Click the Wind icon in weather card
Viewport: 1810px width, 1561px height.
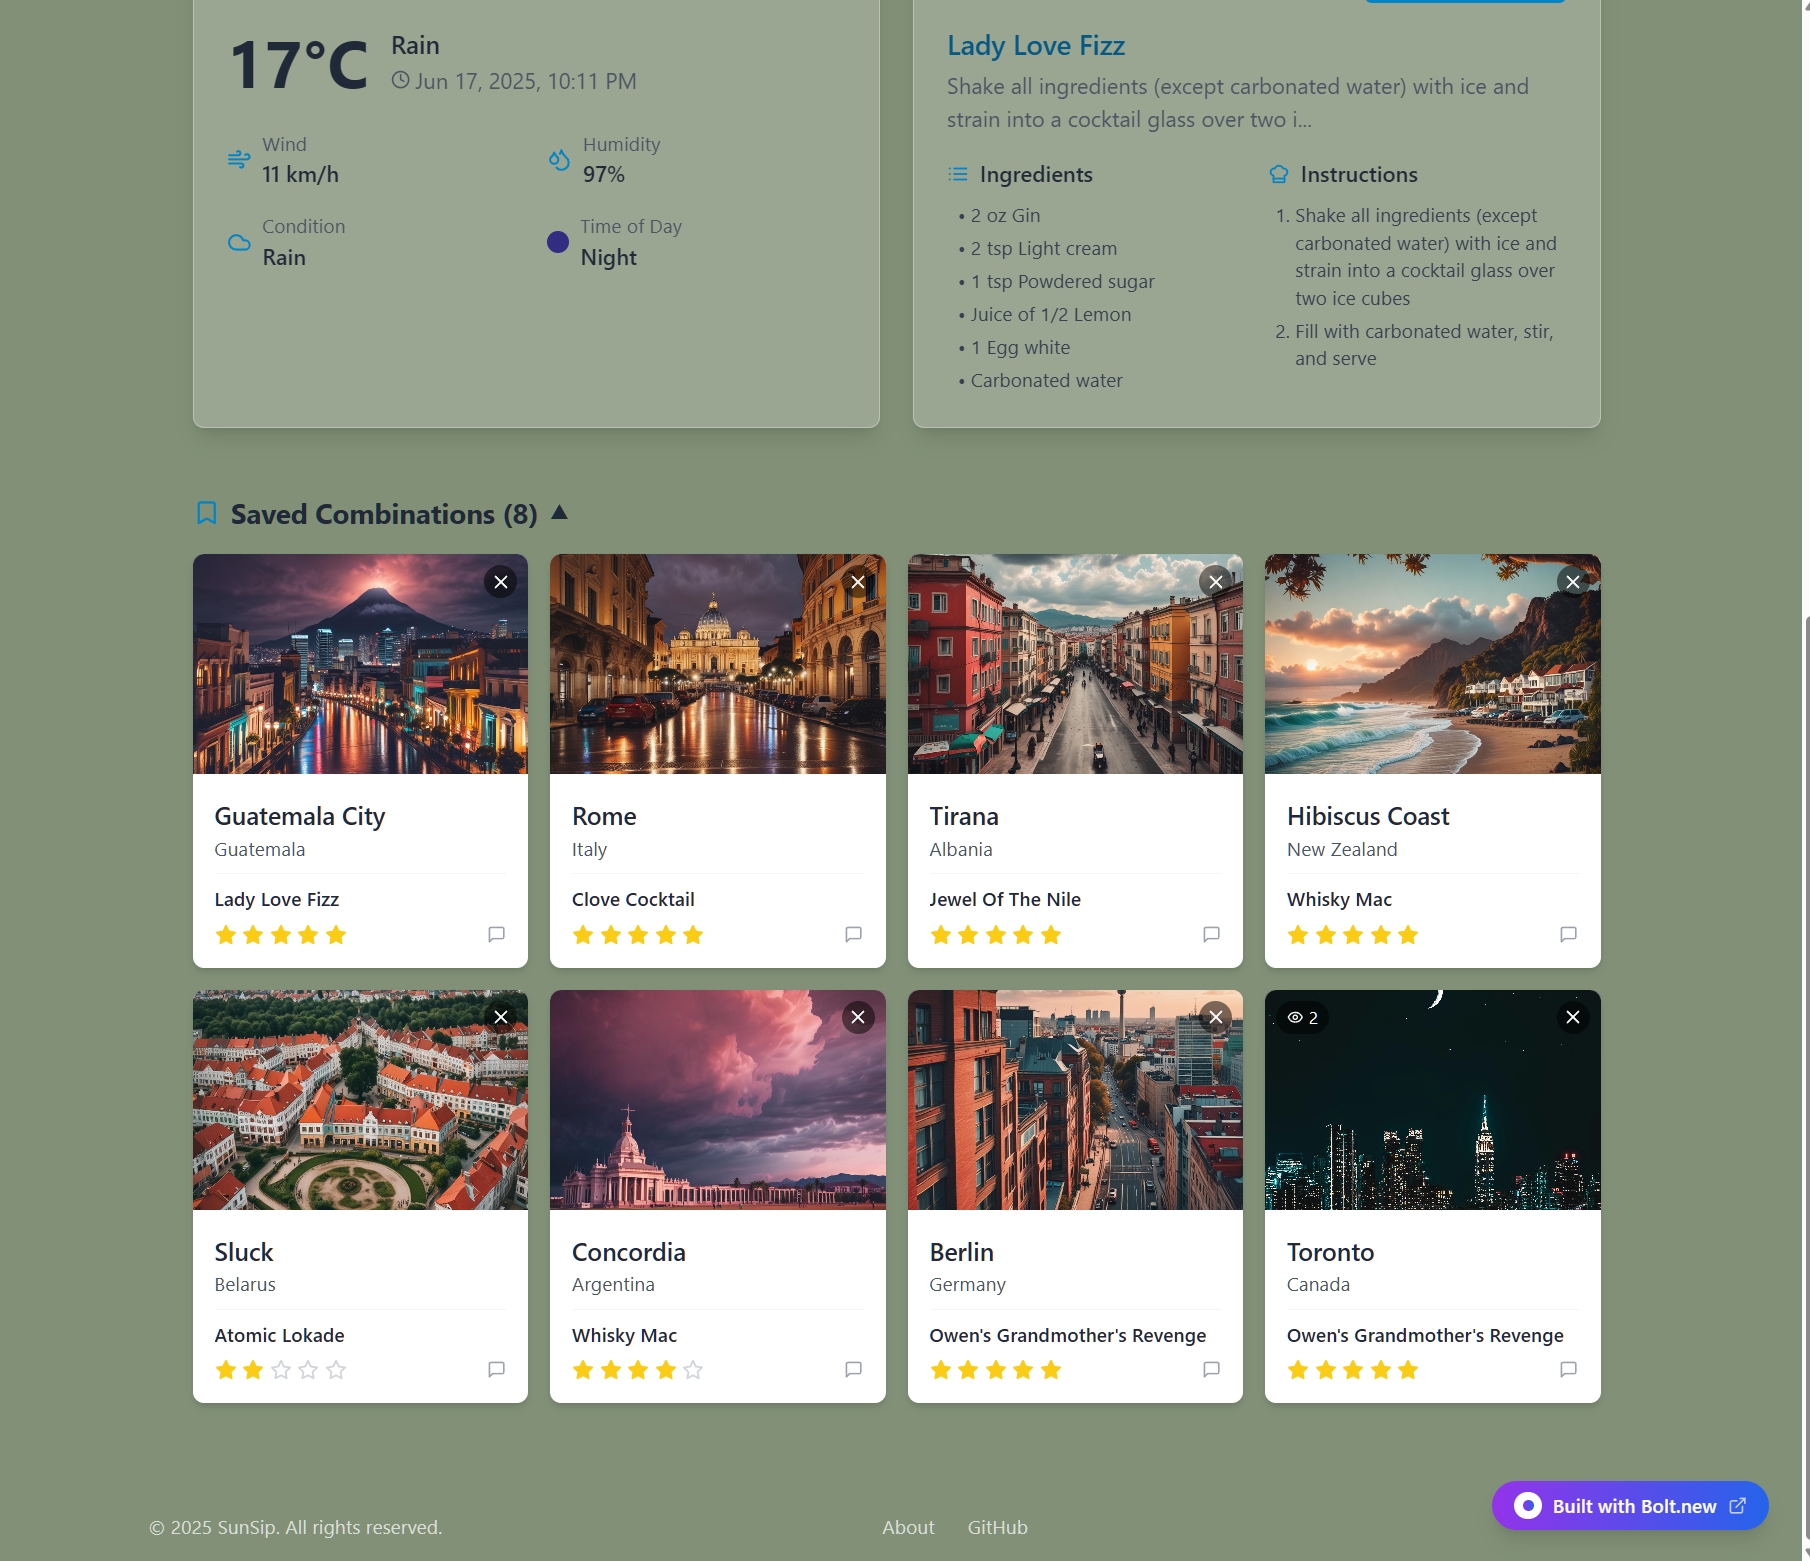tap(239, 159)
